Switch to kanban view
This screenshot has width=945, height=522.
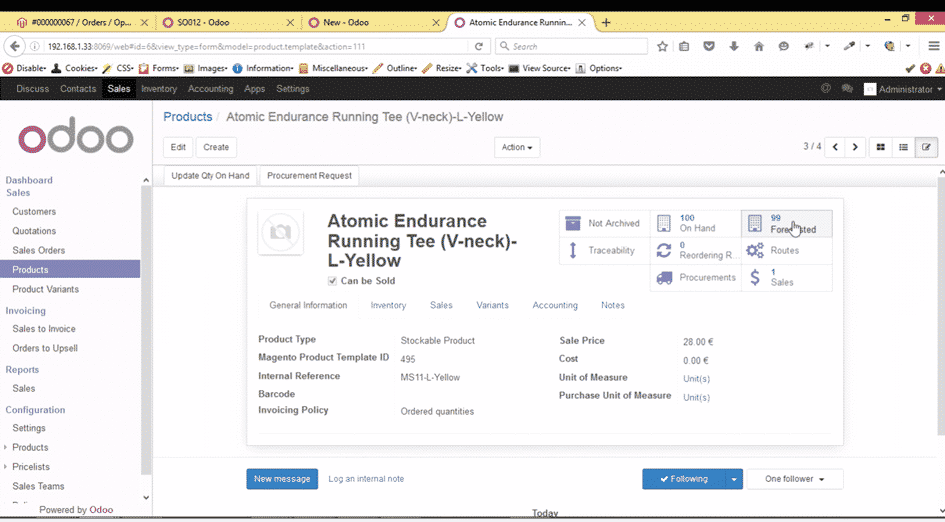pos(881,147)
